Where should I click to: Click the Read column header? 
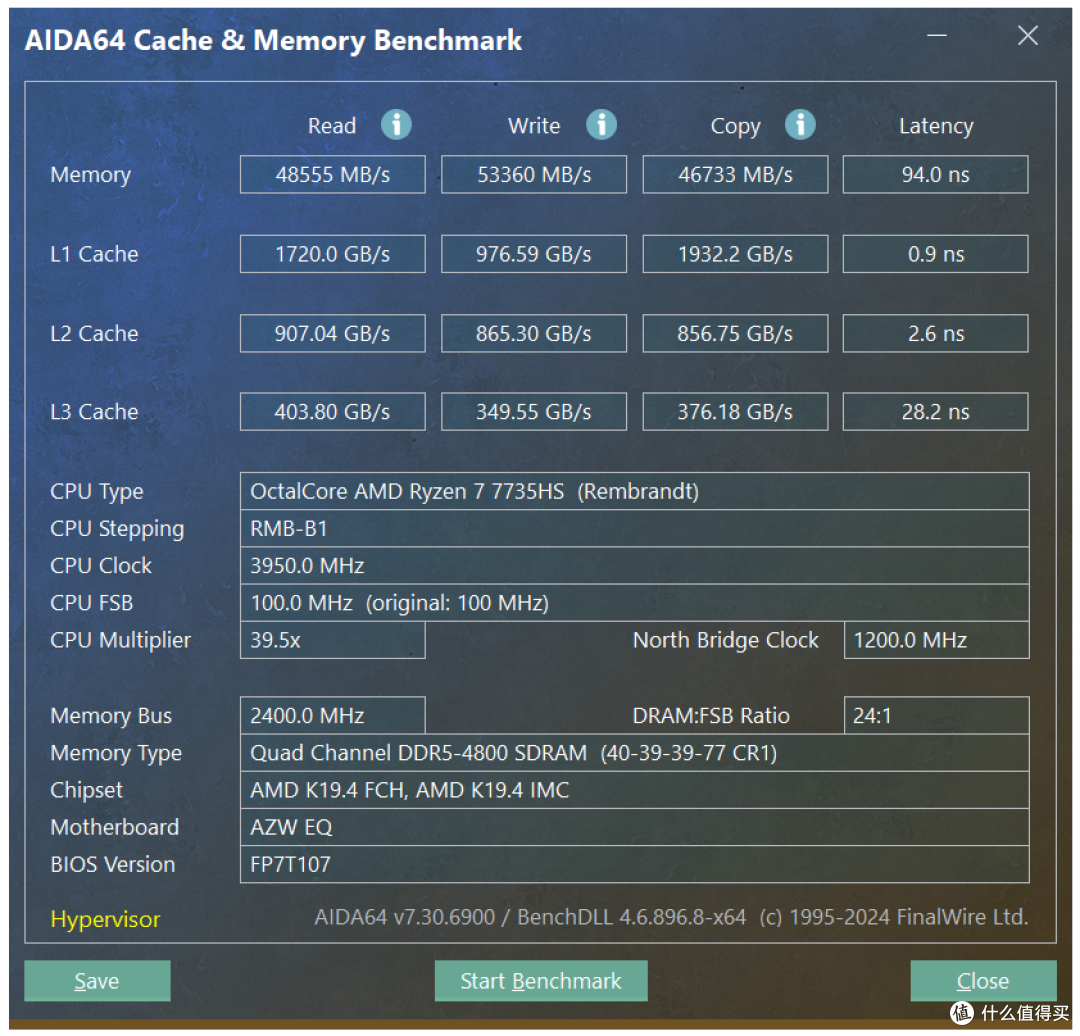332,126
